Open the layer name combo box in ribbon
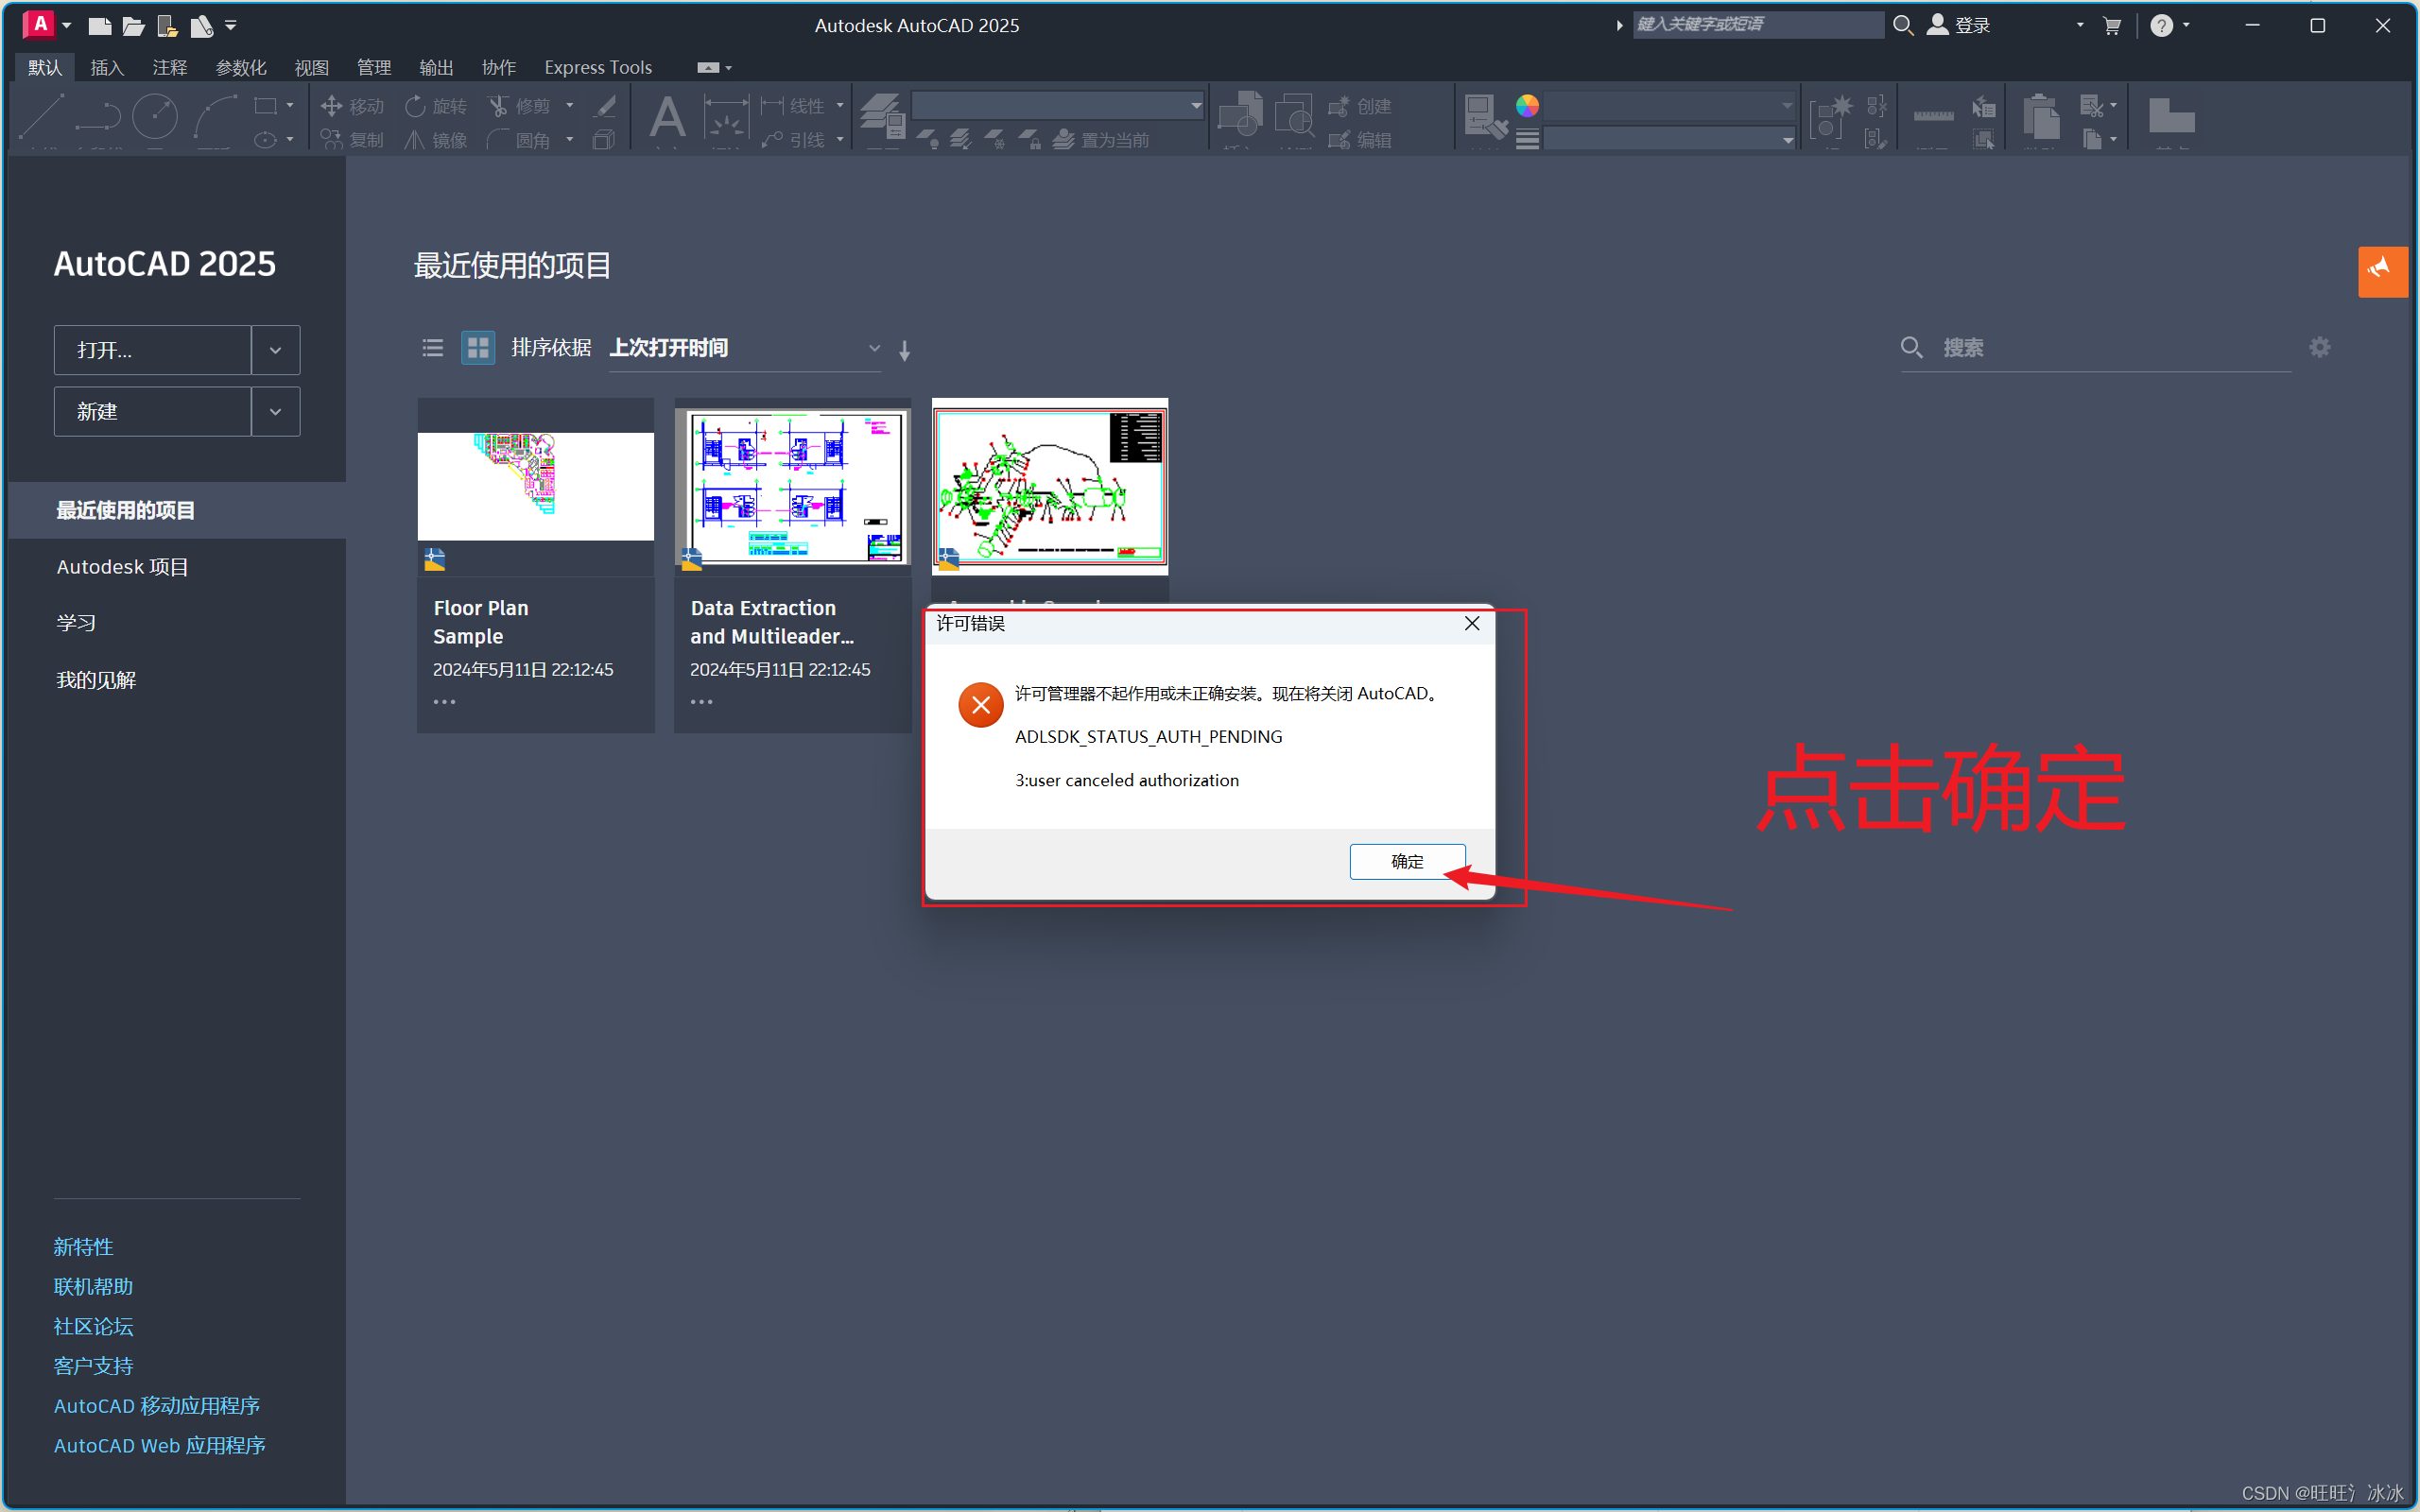2420x1512 pixels. tap(1057, 105)
